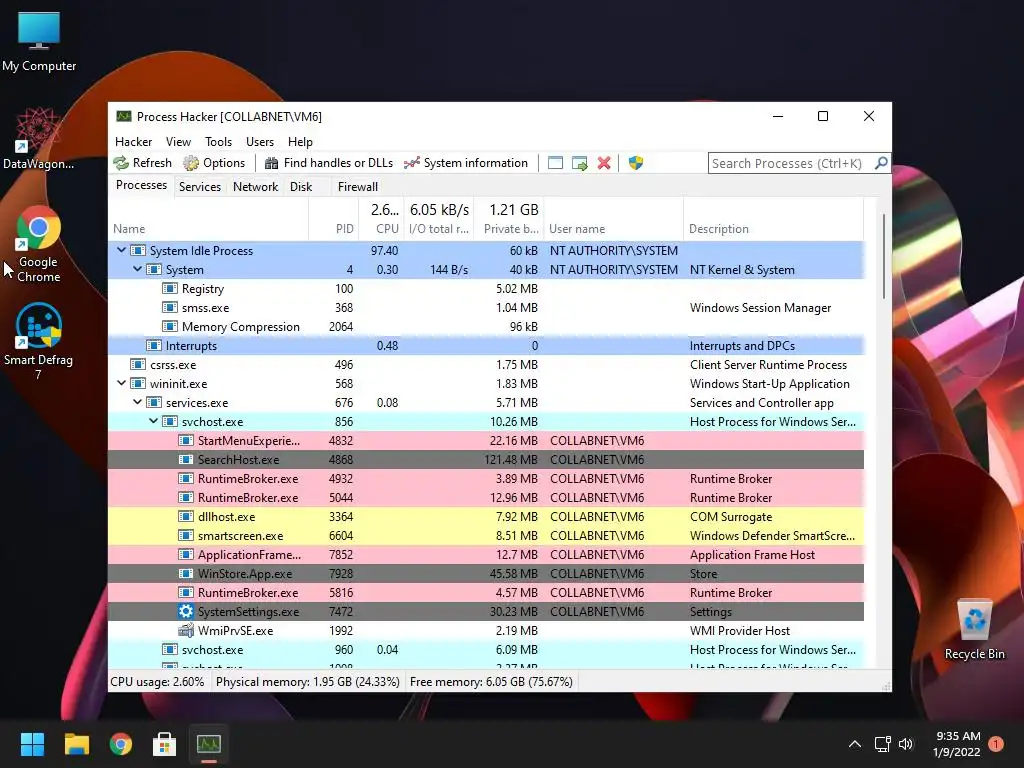1024x768 pixels.
Task: Open File Explorer from taskbar
Action: (76, 744)
